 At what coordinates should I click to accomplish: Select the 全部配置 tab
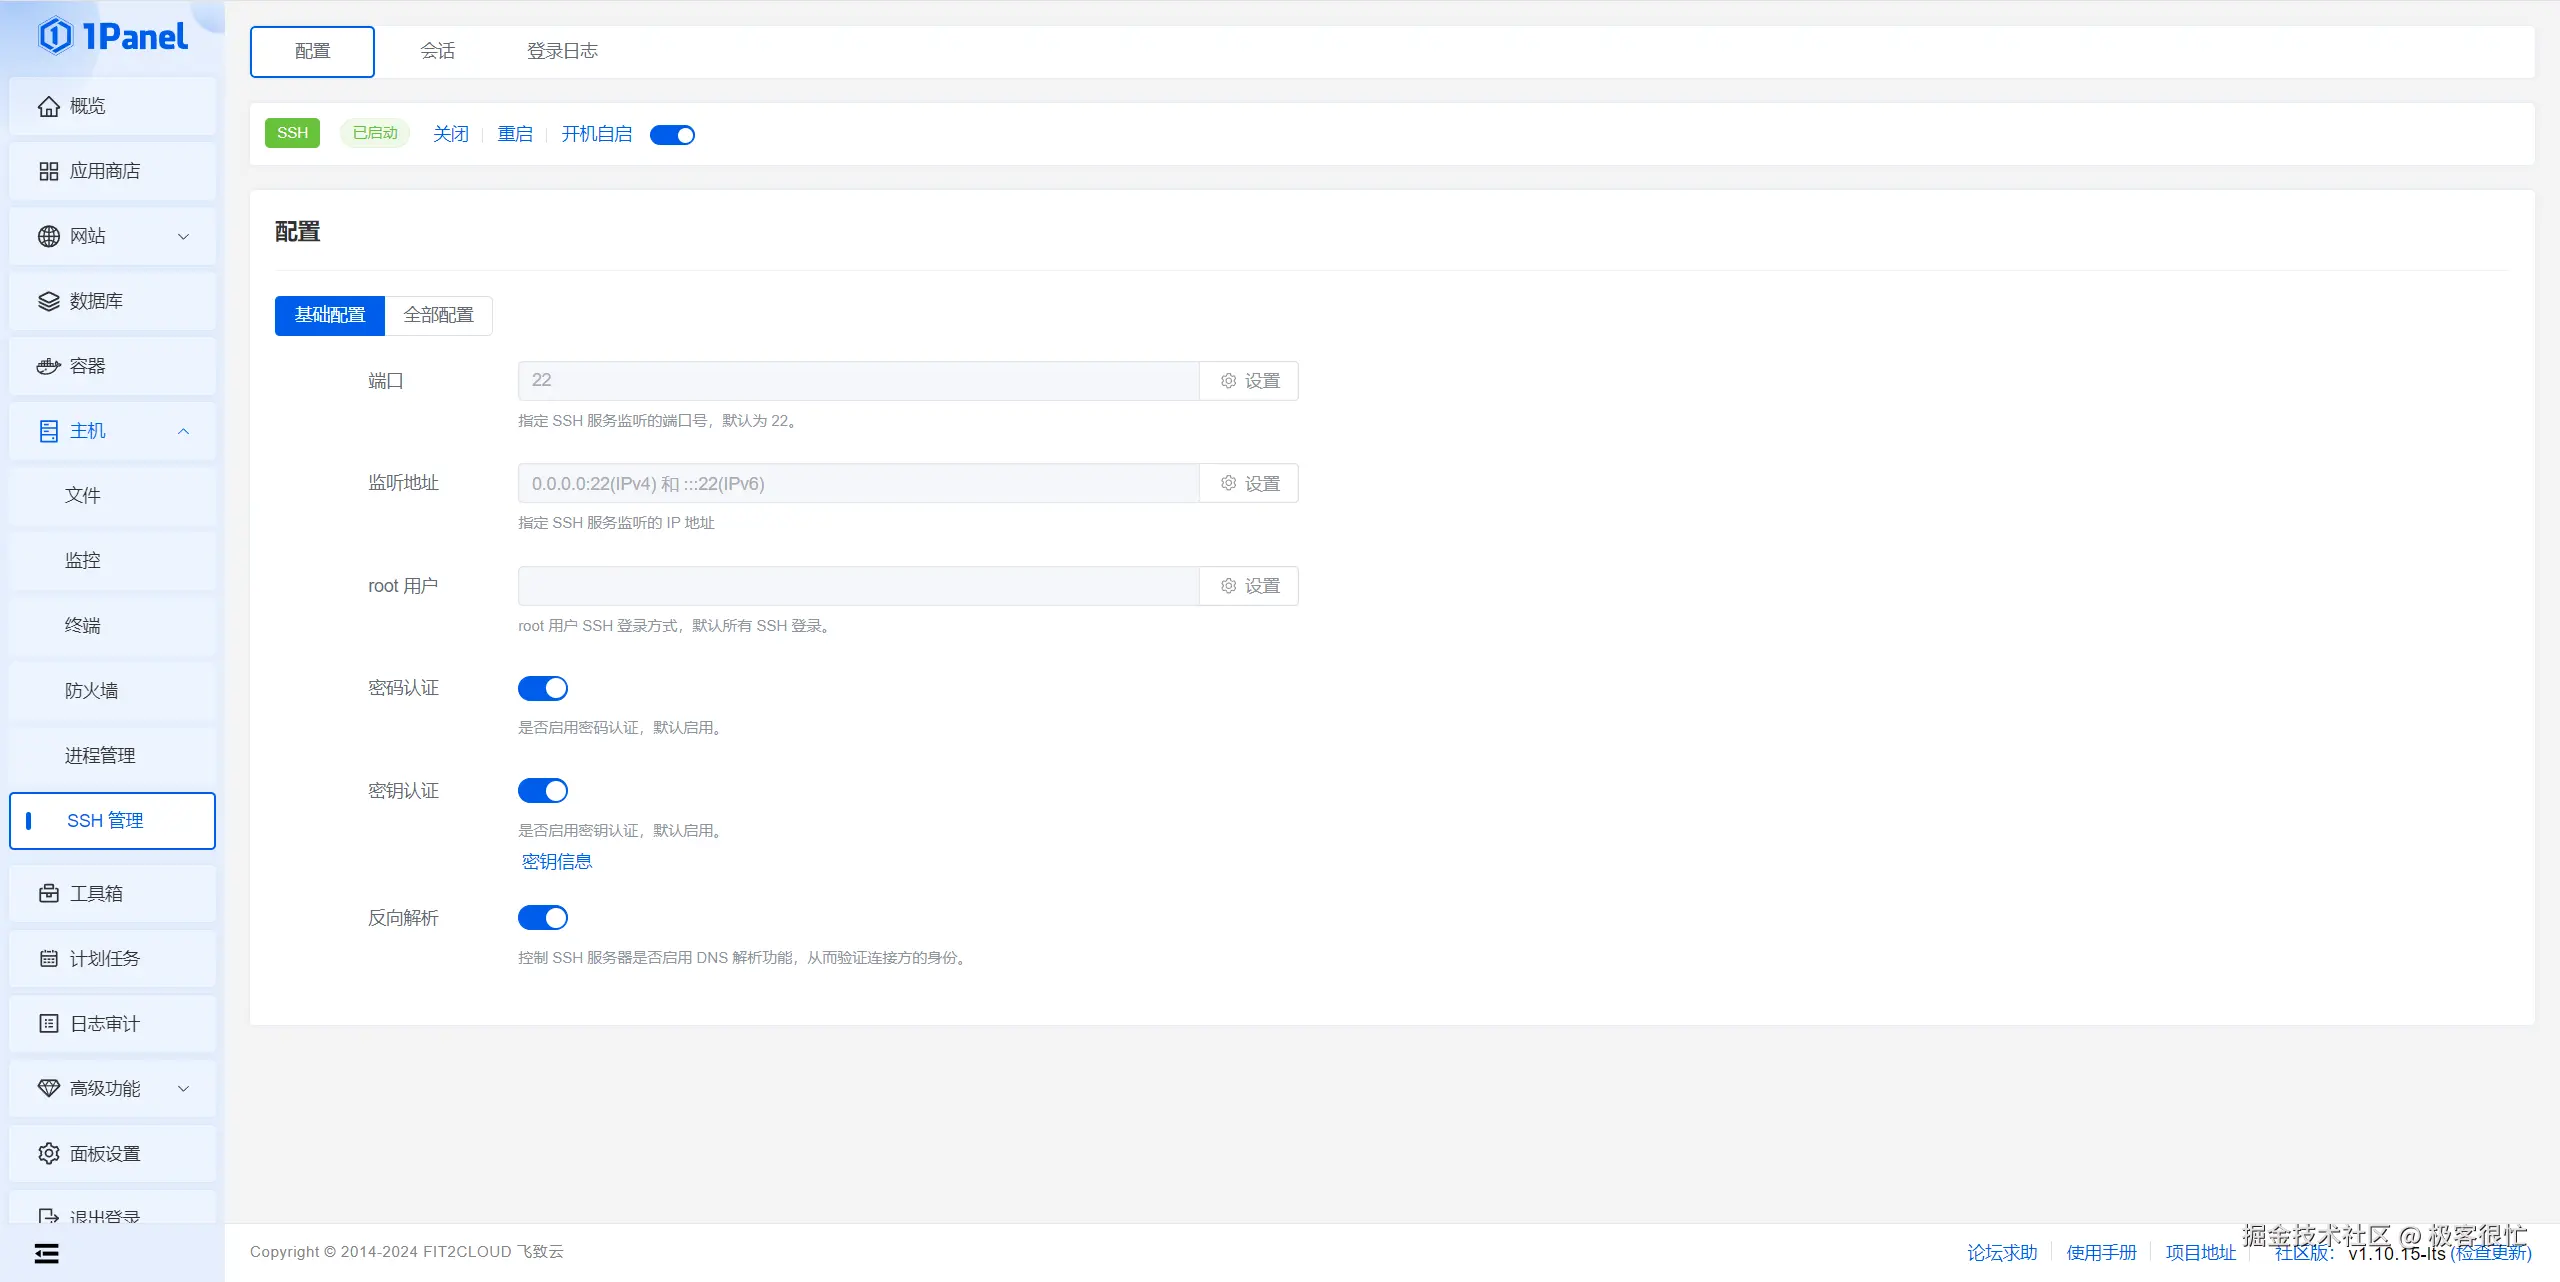pos(438,315)
